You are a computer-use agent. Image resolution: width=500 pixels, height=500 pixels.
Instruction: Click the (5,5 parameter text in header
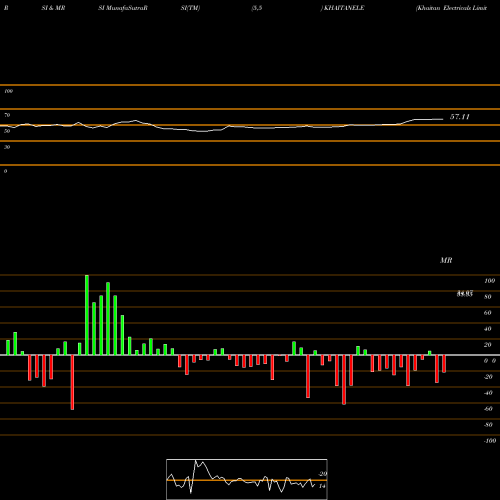coord(257,8)
